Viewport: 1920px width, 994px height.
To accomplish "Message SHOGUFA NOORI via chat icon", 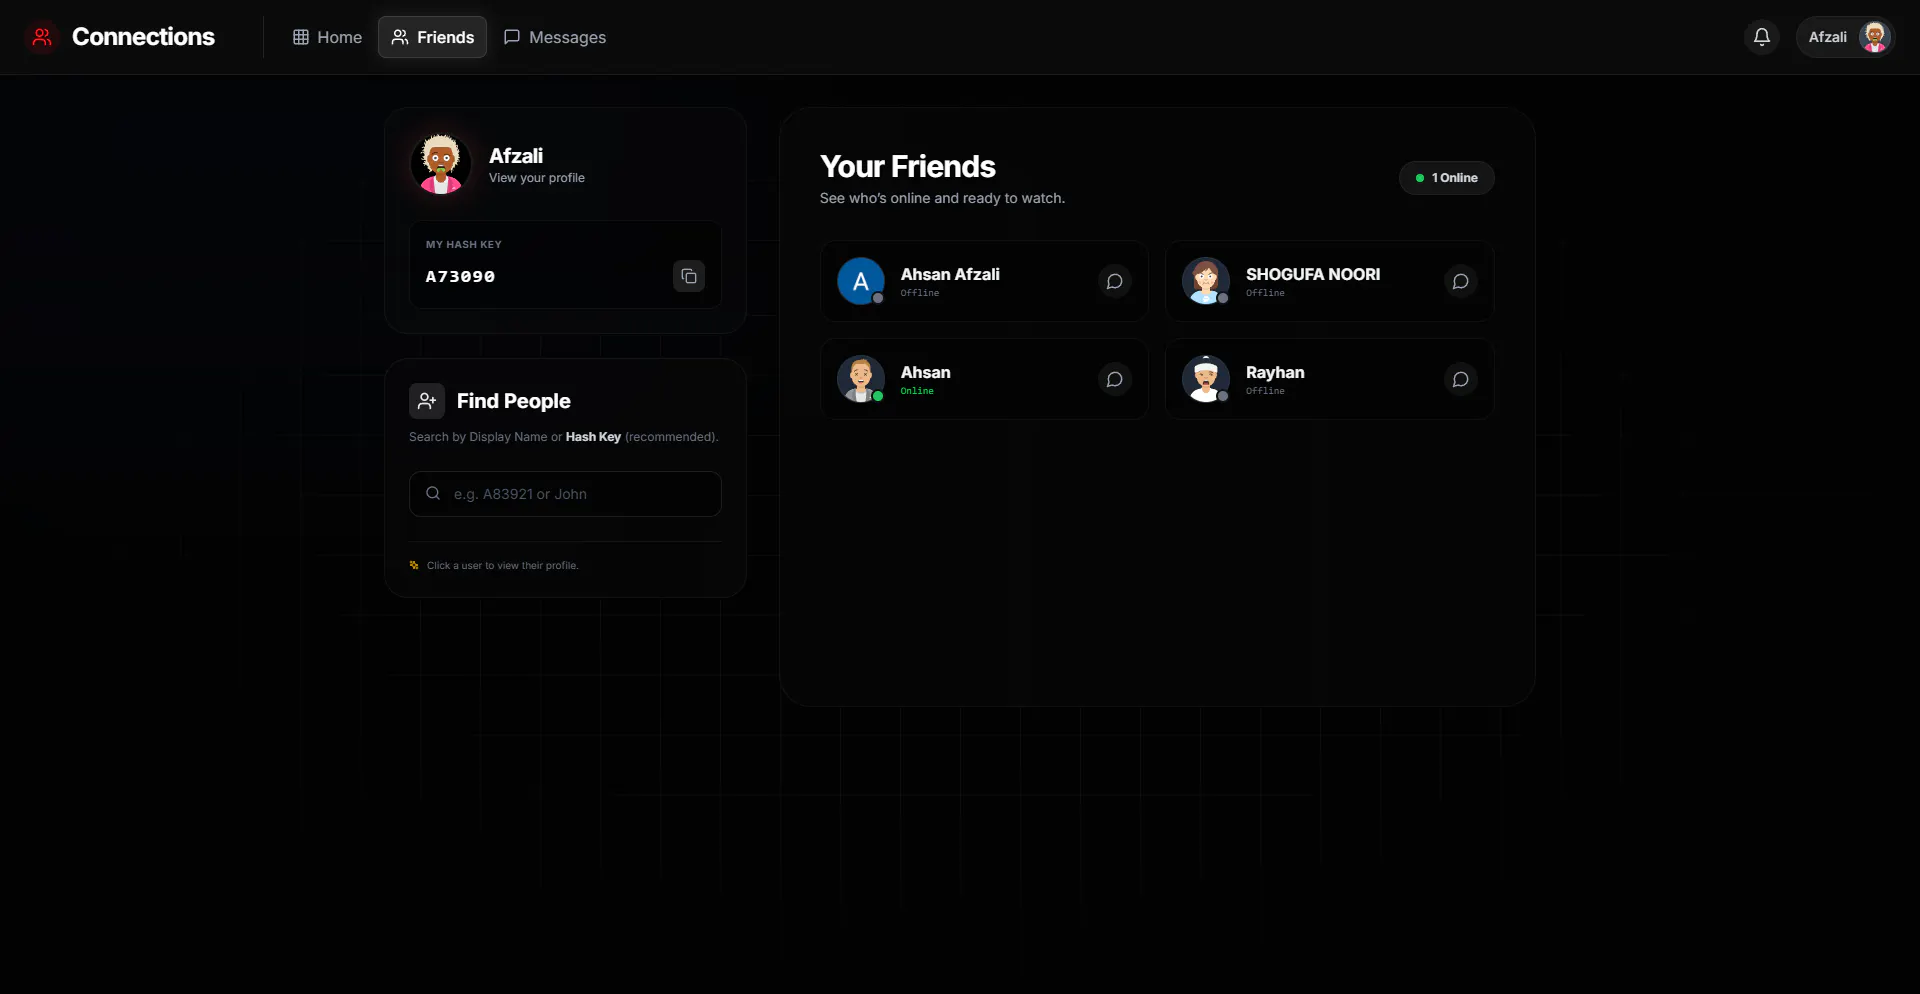I will pos(1460,282).
